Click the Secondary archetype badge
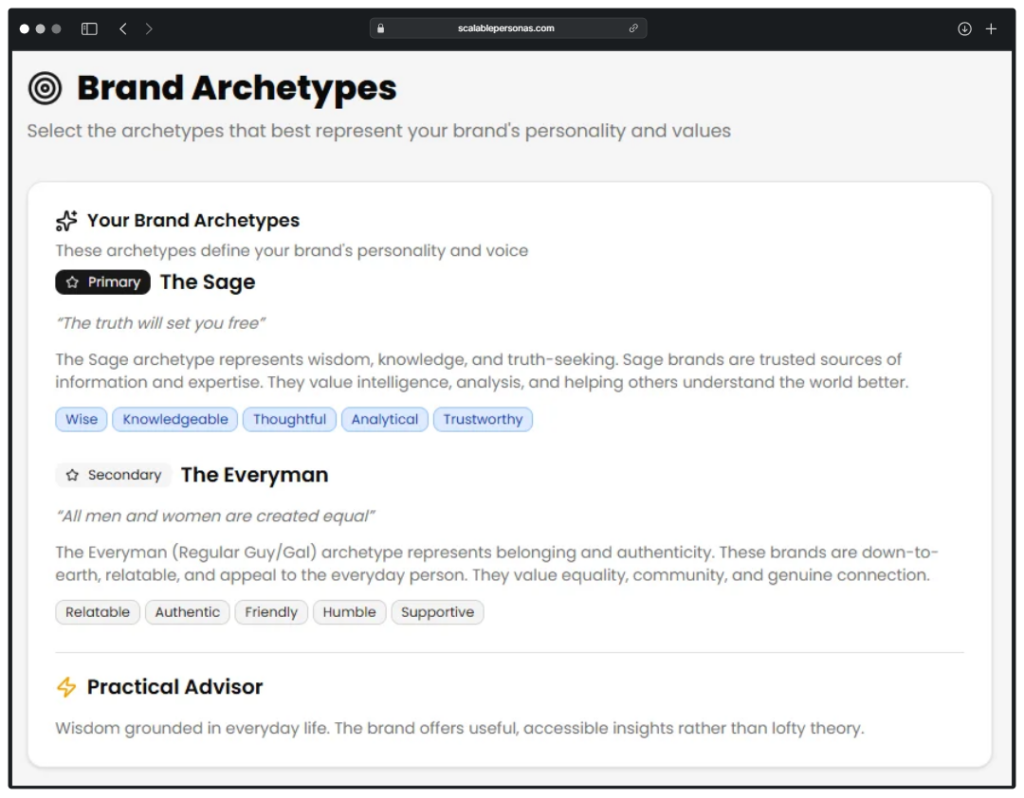 point(113,474)
